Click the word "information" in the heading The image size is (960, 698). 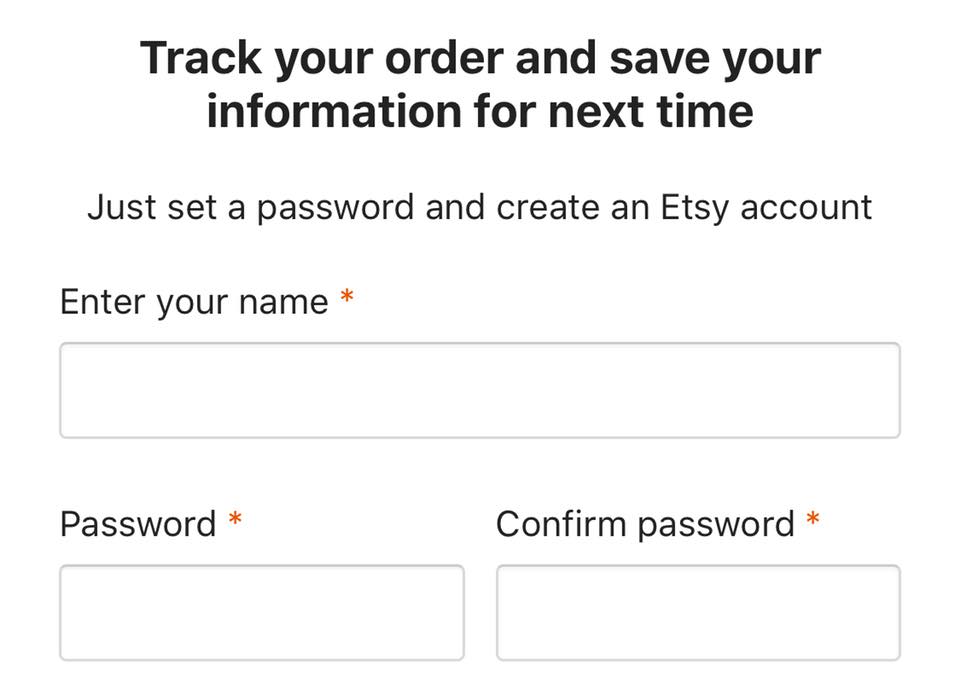[x=334, y=111]
